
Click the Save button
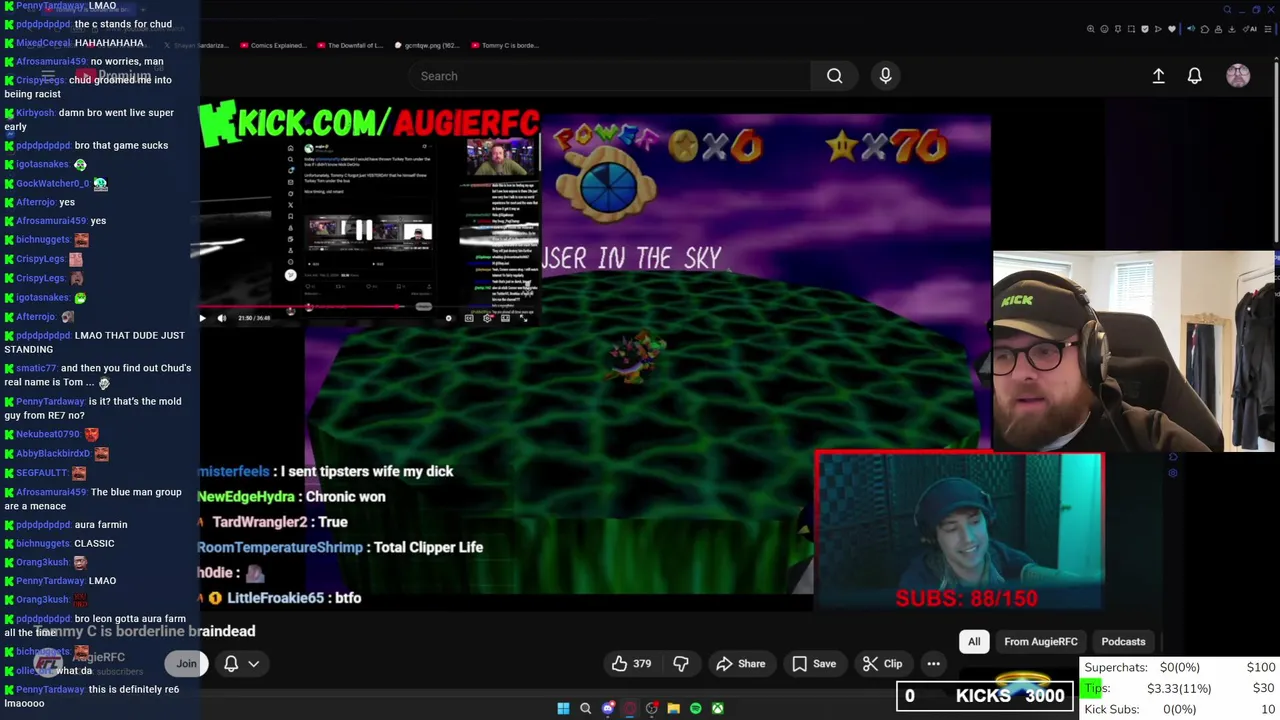(x=814, y=664)
